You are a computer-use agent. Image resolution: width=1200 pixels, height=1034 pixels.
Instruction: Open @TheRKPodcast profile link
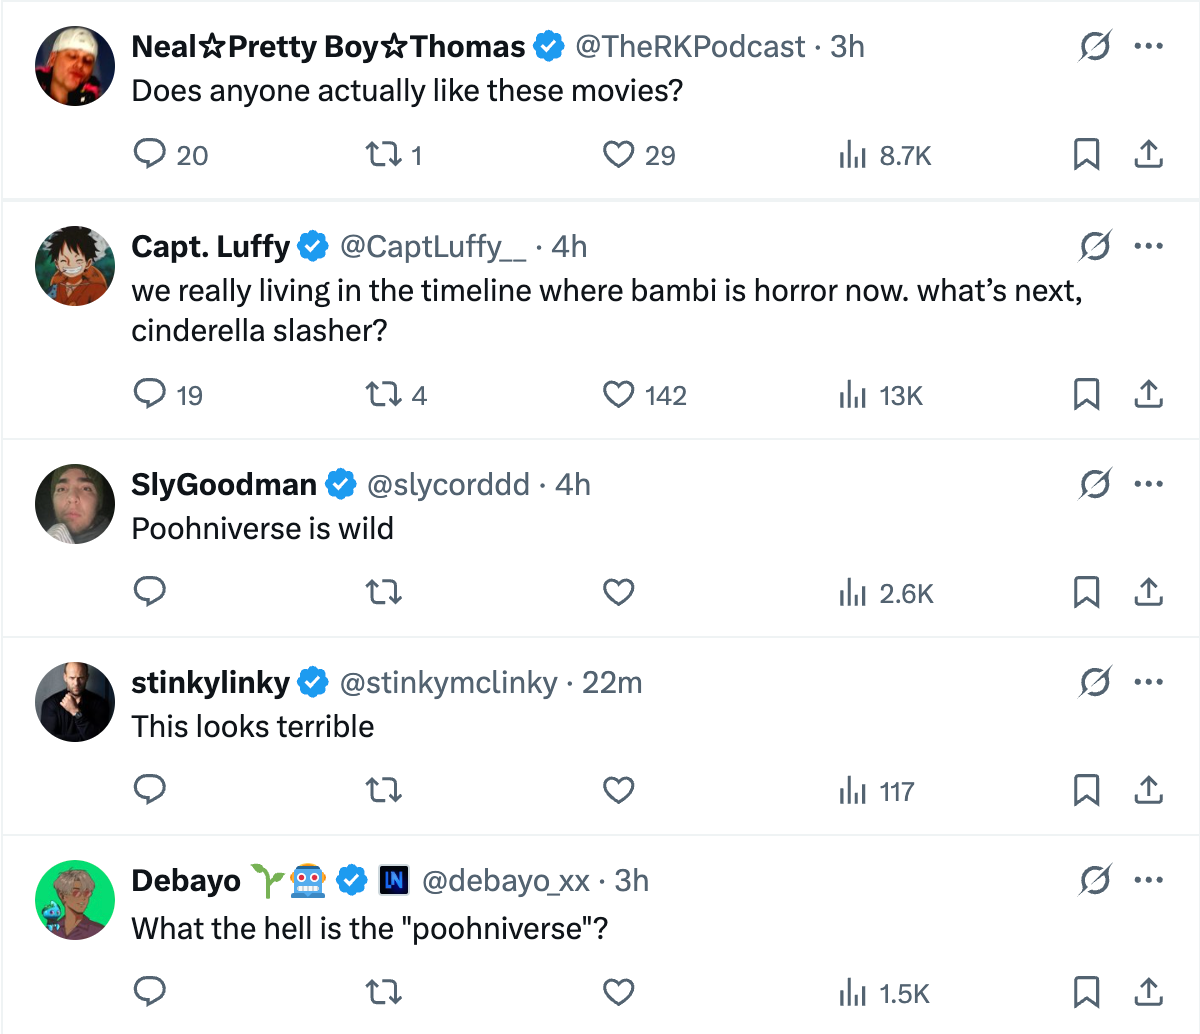pos(690,46)
